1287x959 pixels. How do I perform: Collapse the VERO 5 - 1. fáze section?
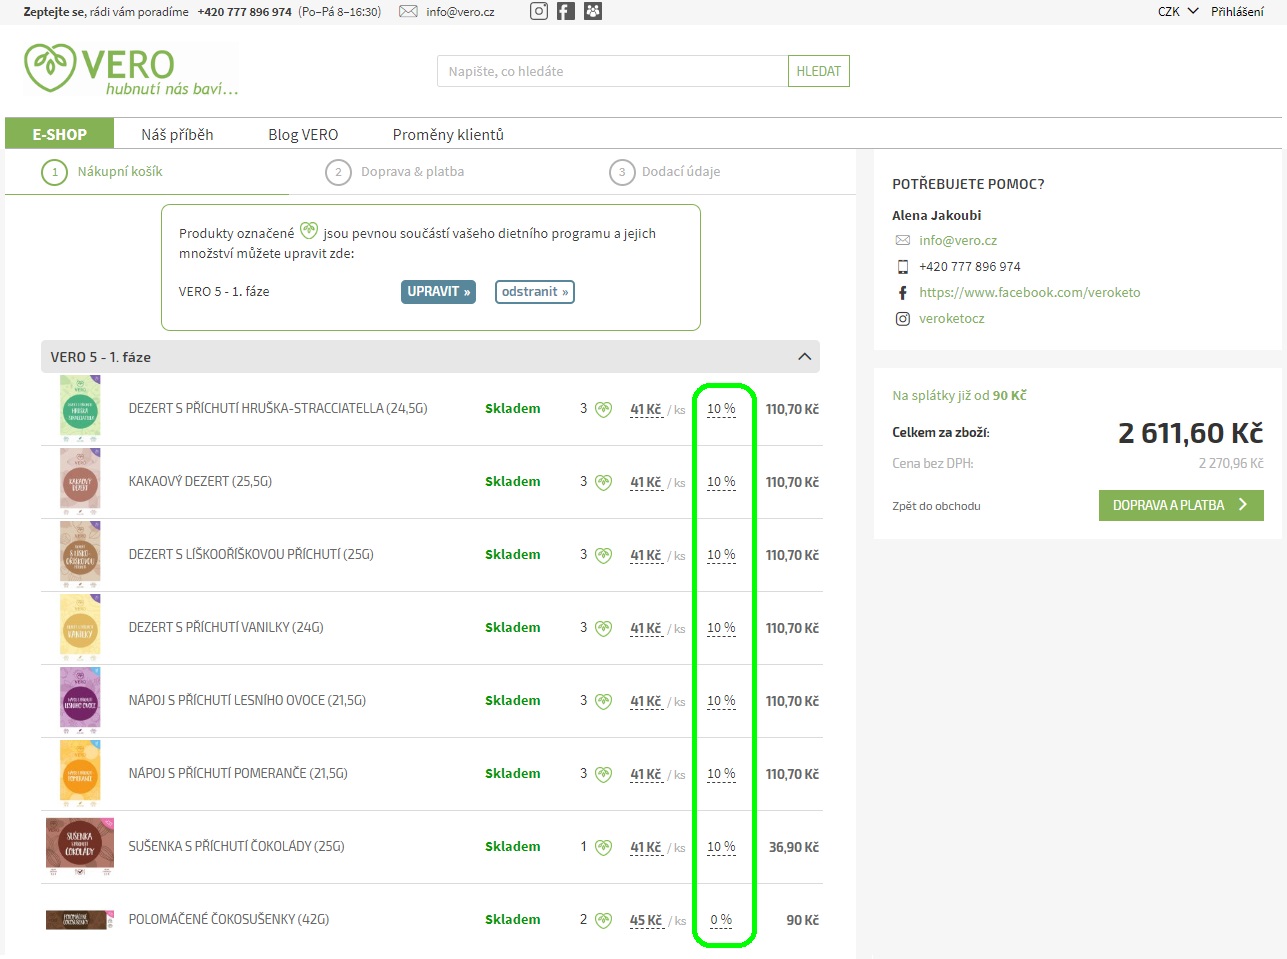[x=804, y=357]
